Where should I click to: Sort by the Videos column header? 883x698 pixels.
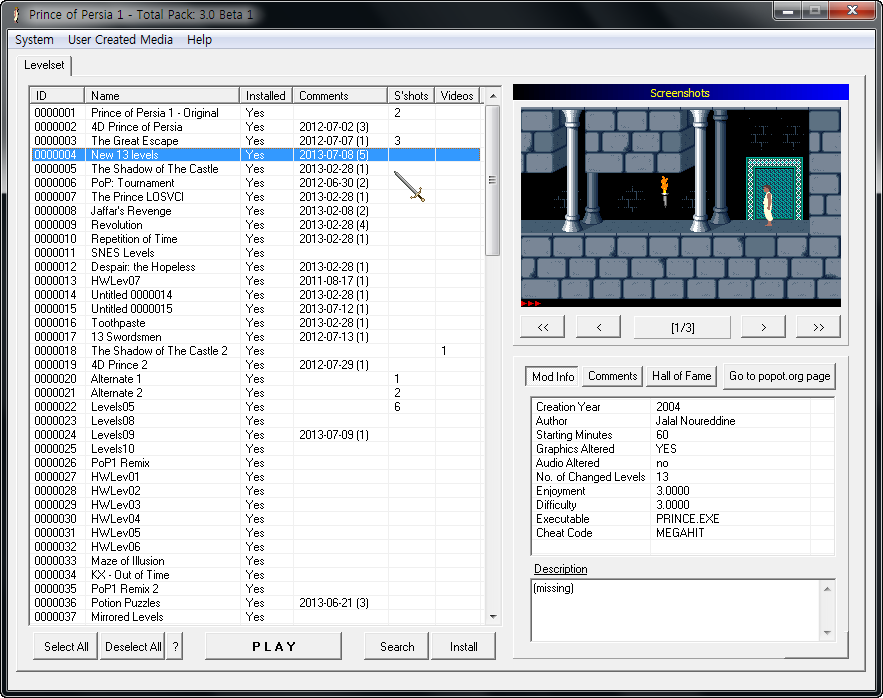[x=457, y=95]
